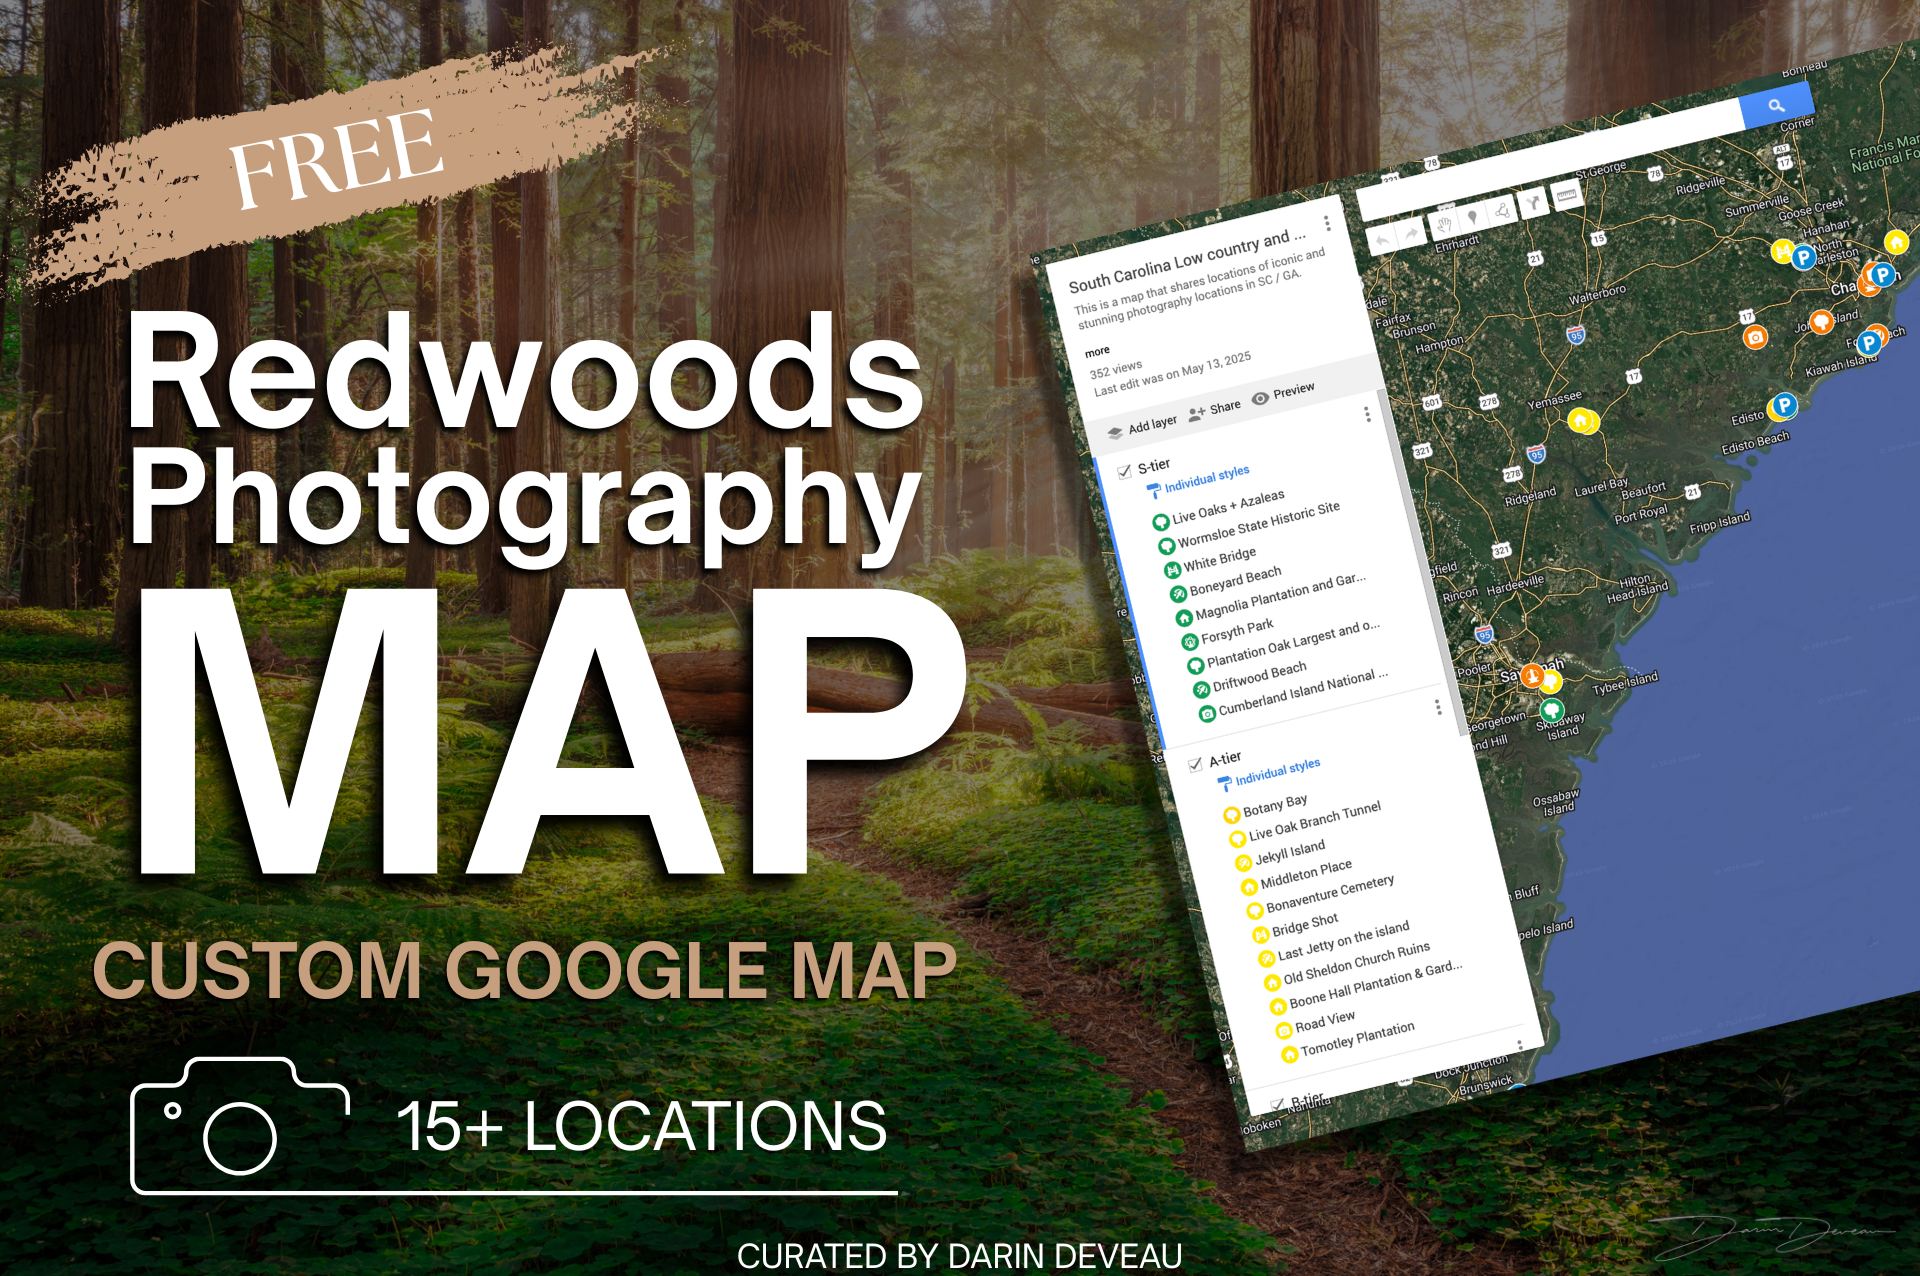1920x1276 pixels.
Task: Click the yellow house marker near Yemassee
Action: 1581,421
